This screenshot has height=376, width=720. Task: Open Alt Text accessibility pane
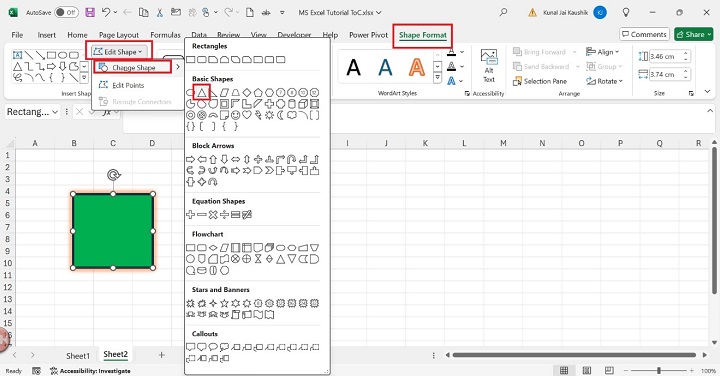coord(489,67)
